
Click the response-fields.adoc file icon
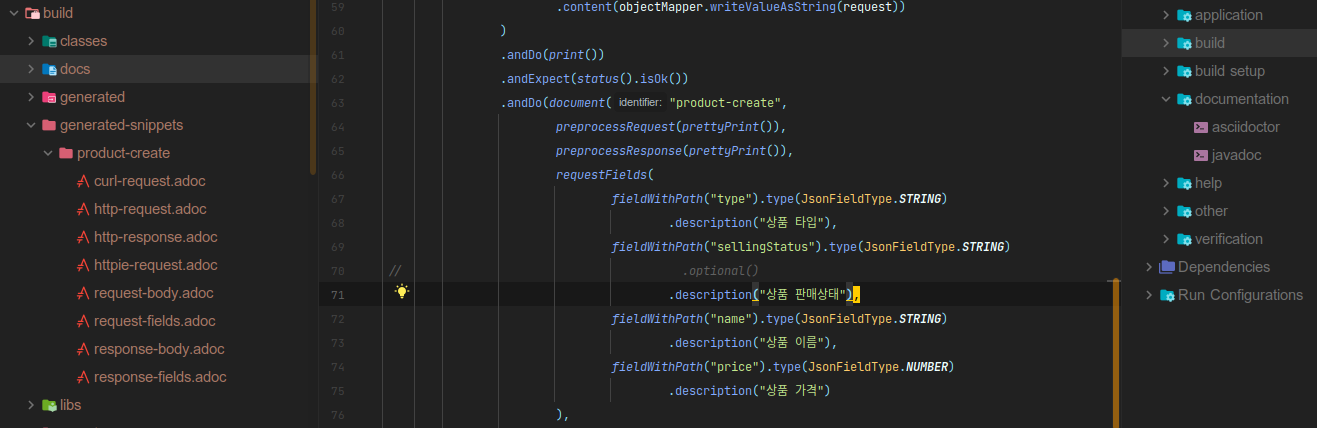click(x=83, y=377)
